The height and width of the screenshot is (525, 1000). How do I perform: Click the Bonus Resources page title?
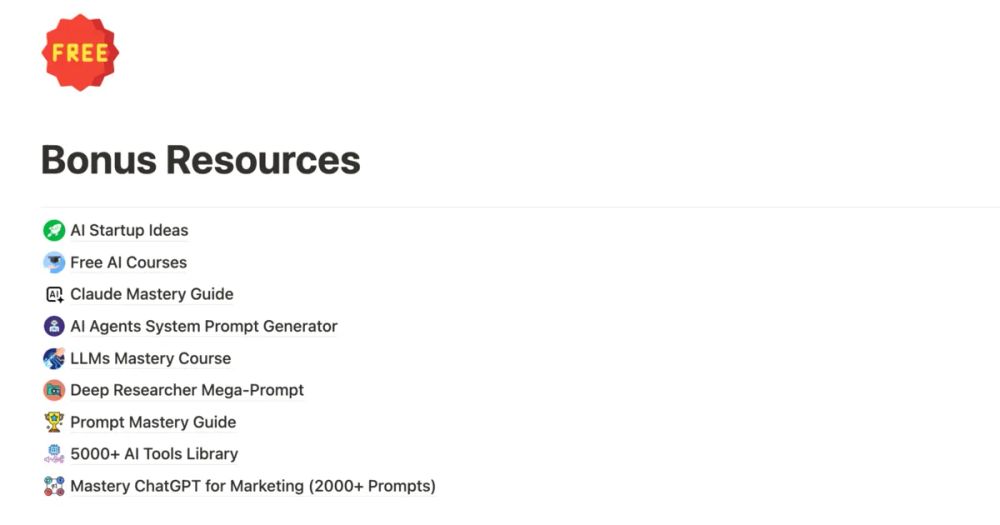click(x=201, y=159)
